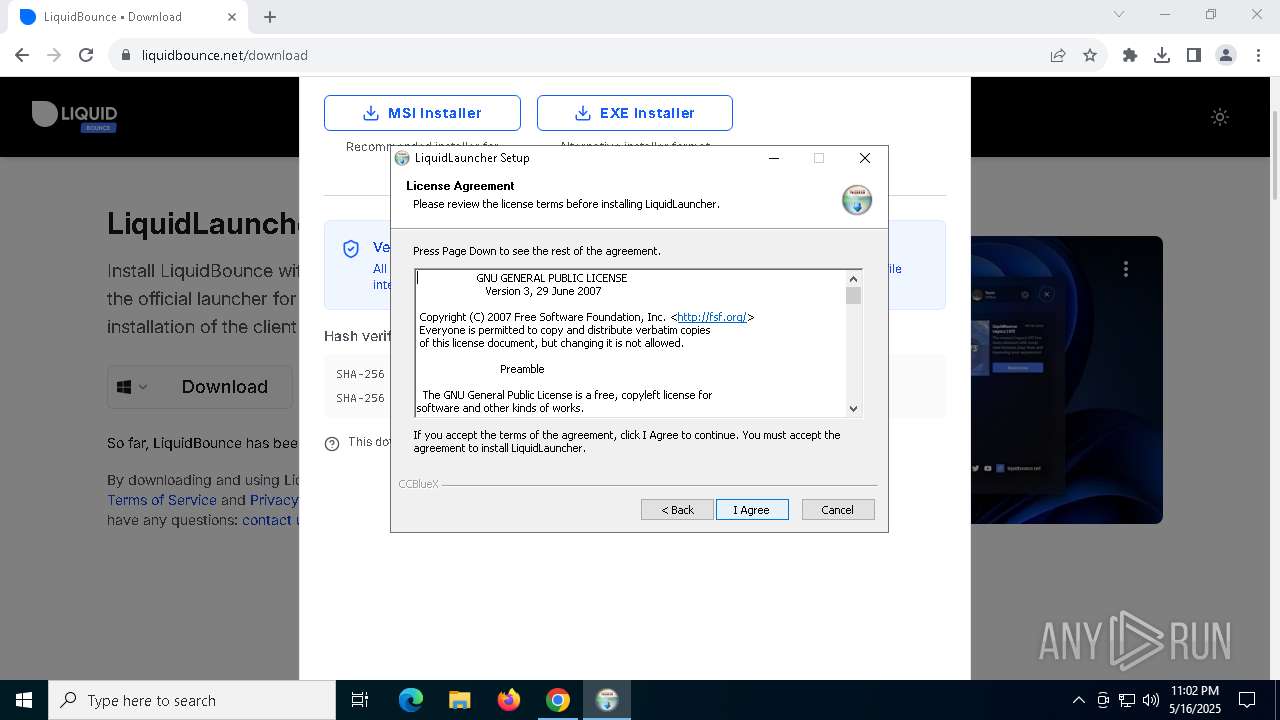Click the license scrollbar up arrow

[x=853, y=279]
